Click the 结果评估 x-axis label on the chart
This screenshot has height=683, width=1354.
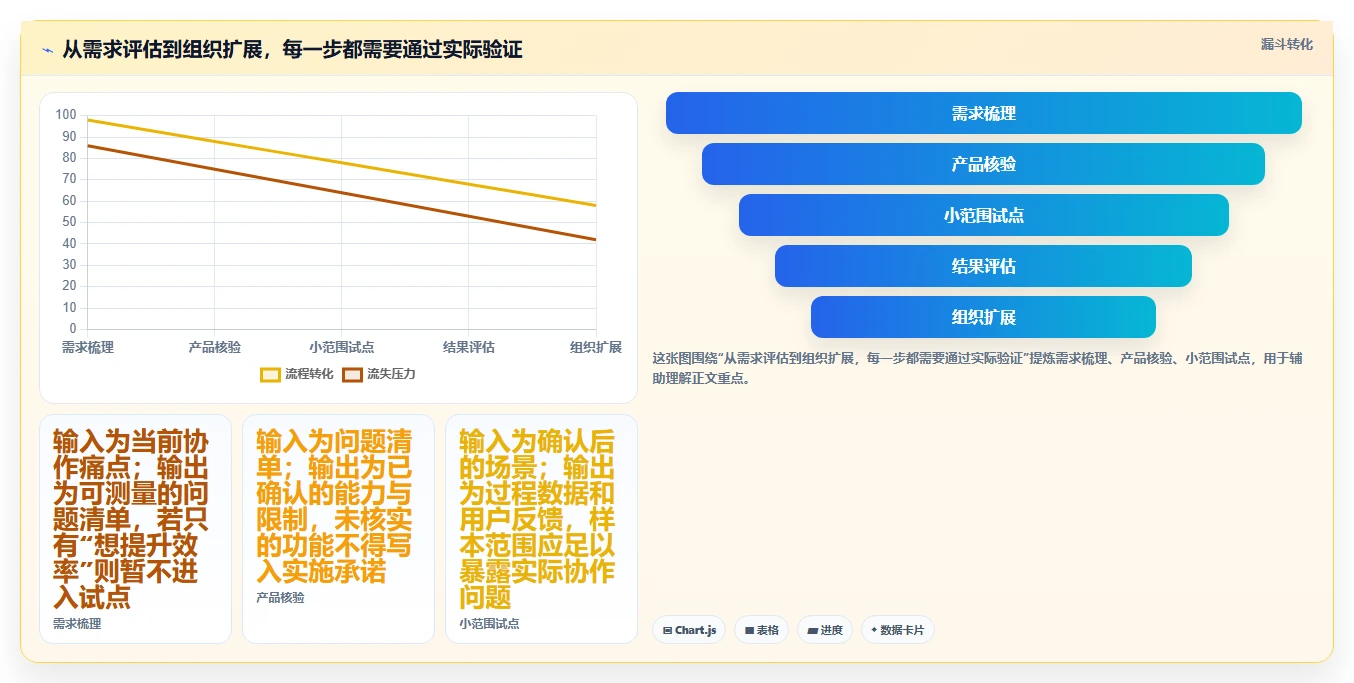[x=469, y=347]
